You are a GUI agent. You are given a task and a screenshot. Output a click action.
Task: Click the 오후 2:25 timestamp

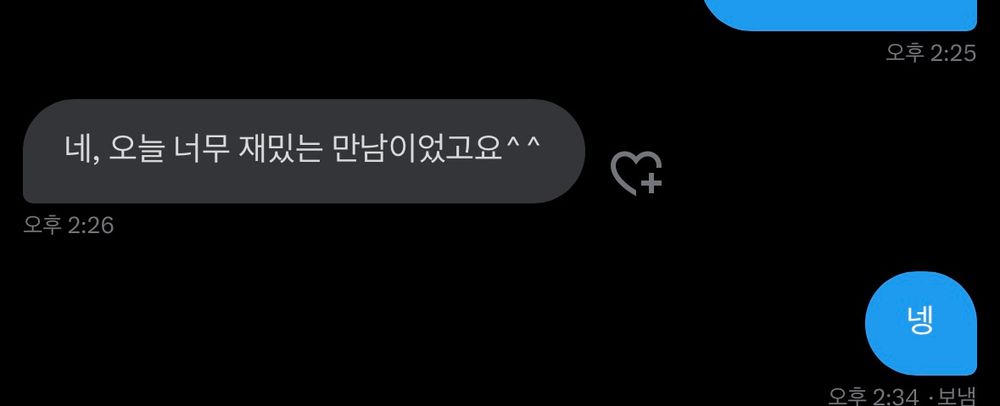[x=930, y=53]
